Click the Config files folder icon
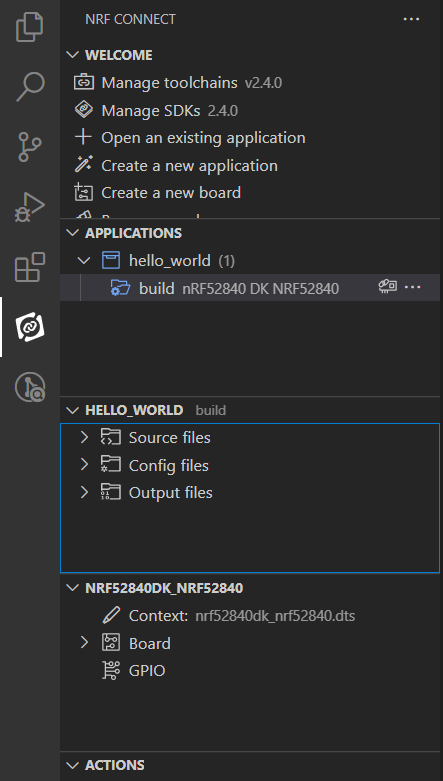The height and width of the screenshot is (781, 443). 111,465
